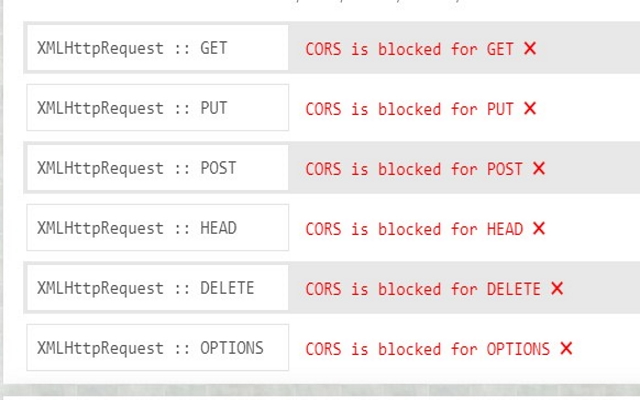Click the red X icon beside DELETE status

[557, 288]
